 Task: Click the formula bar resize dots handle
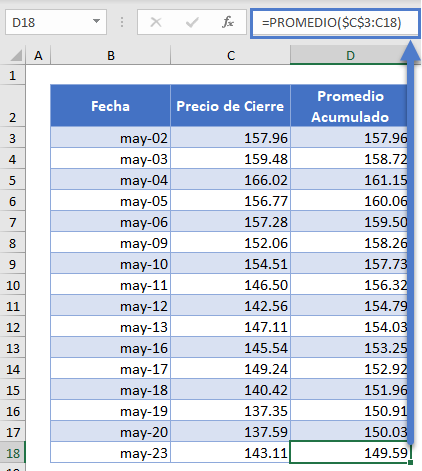(x=122, y=22)
